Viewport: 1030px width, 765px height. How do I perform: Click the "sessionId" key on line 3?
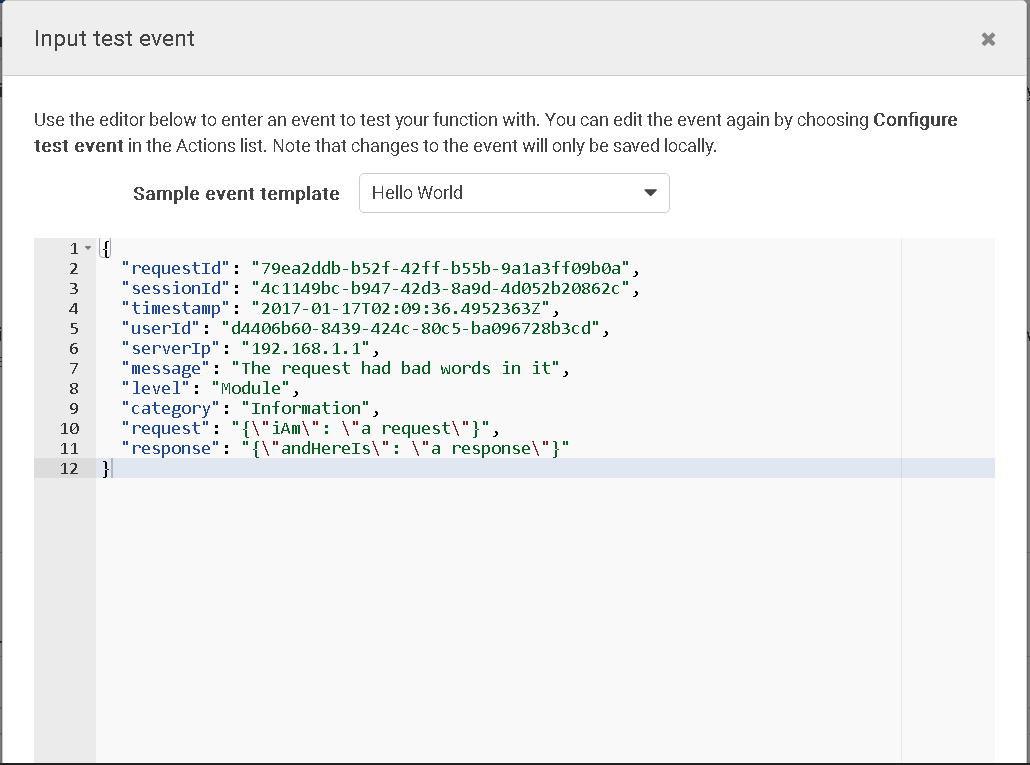pos(176,288)
